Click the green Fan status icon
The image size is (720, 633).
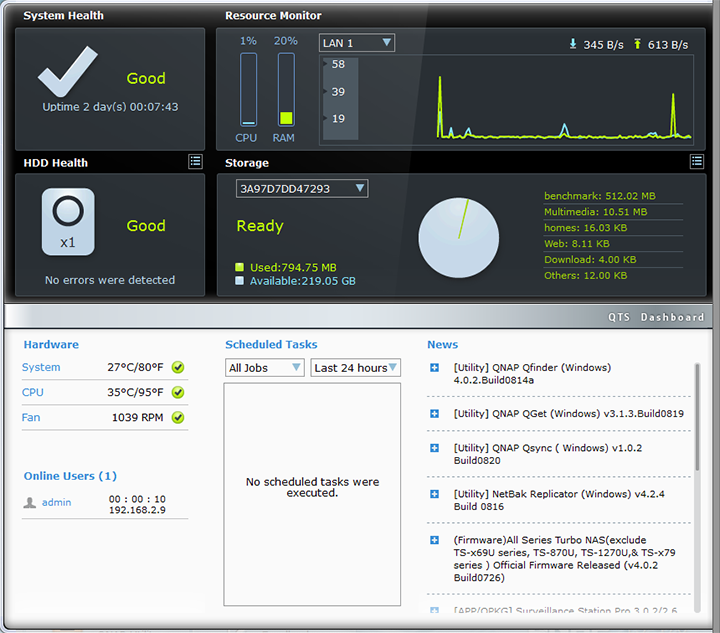[x=178, y=417]
